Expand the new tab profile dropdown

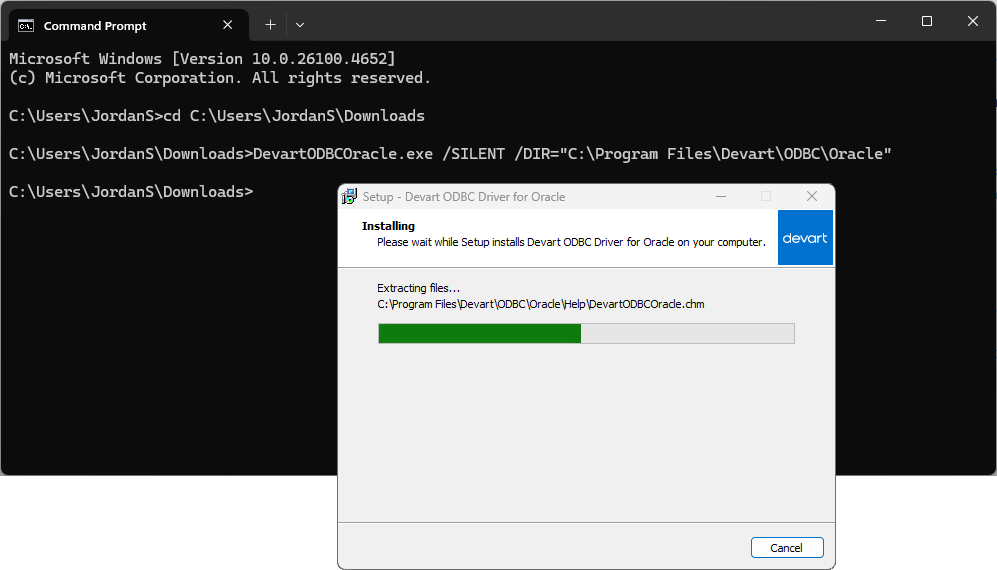300,25
